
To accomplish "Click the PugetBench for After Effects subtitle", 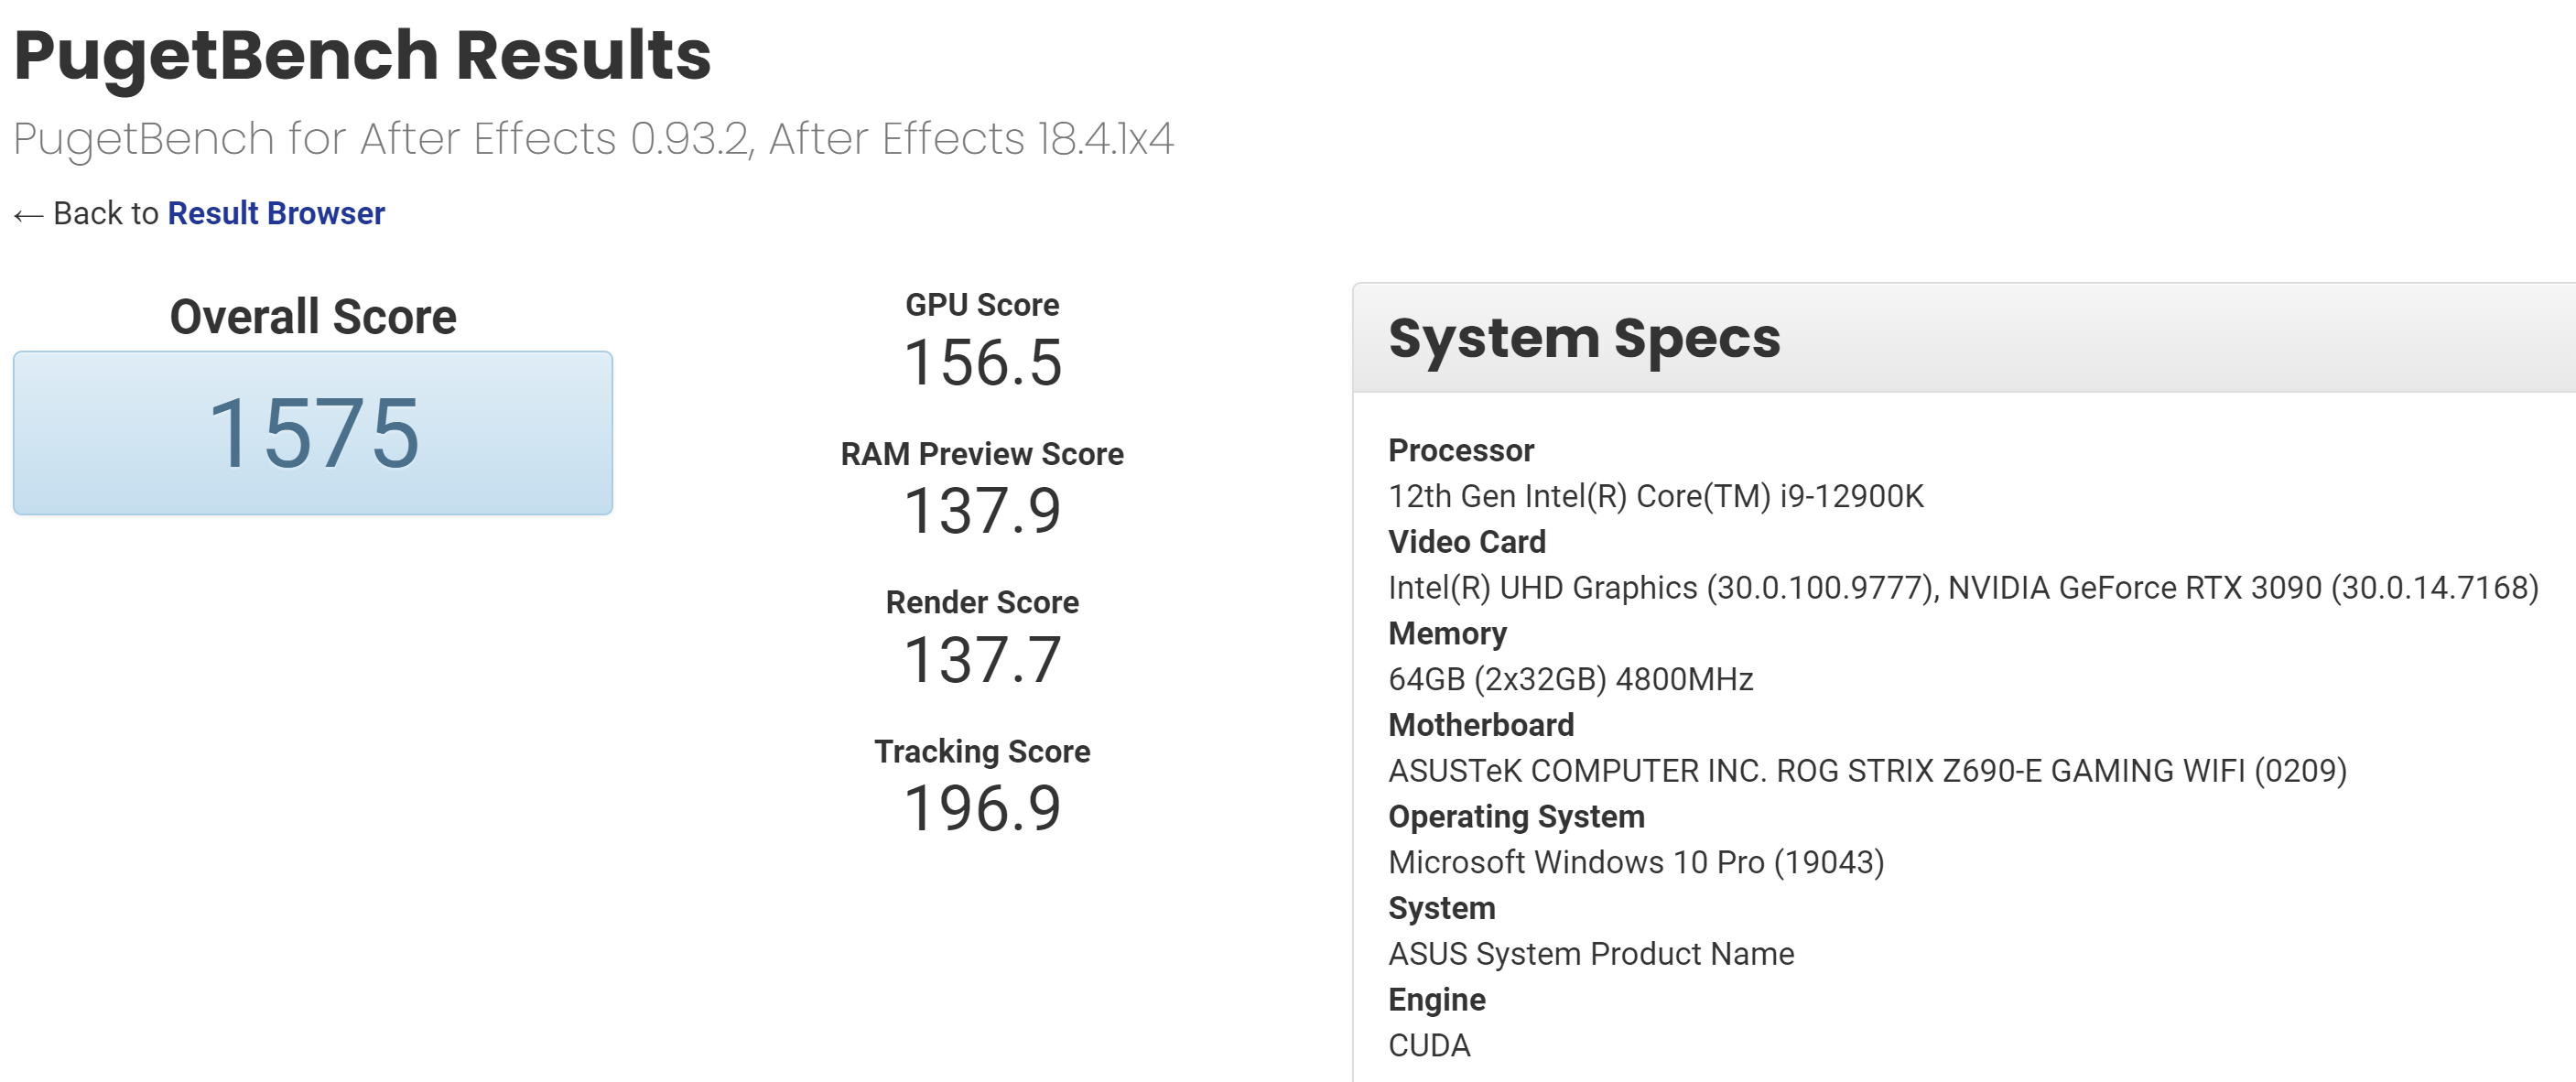I will [593, 139].
